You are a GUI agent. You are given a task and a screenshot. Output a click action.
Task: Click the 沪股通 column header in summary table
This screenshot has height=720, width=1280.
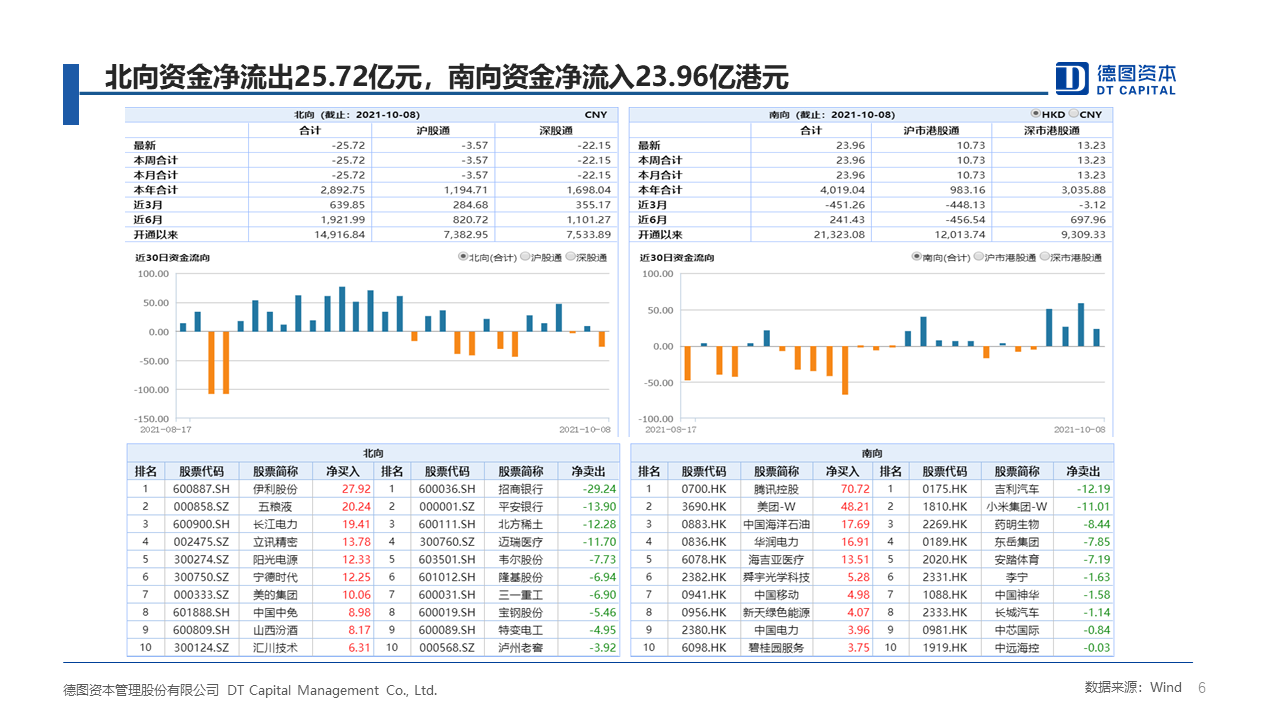[x=433, y=130]
